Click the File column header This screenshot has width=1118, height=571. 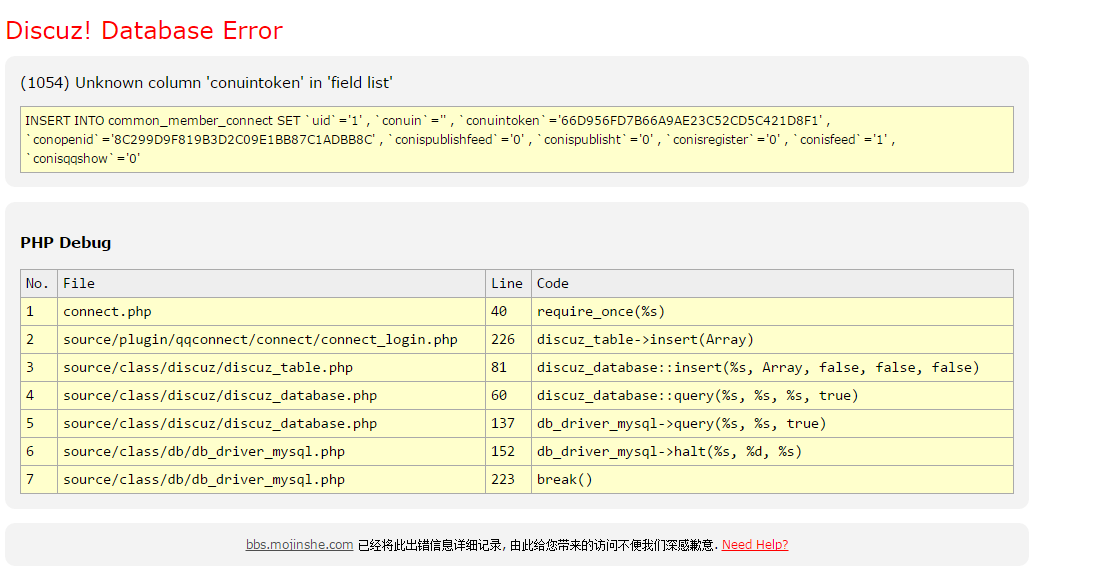pyautogui.click(x=272, y=284)
